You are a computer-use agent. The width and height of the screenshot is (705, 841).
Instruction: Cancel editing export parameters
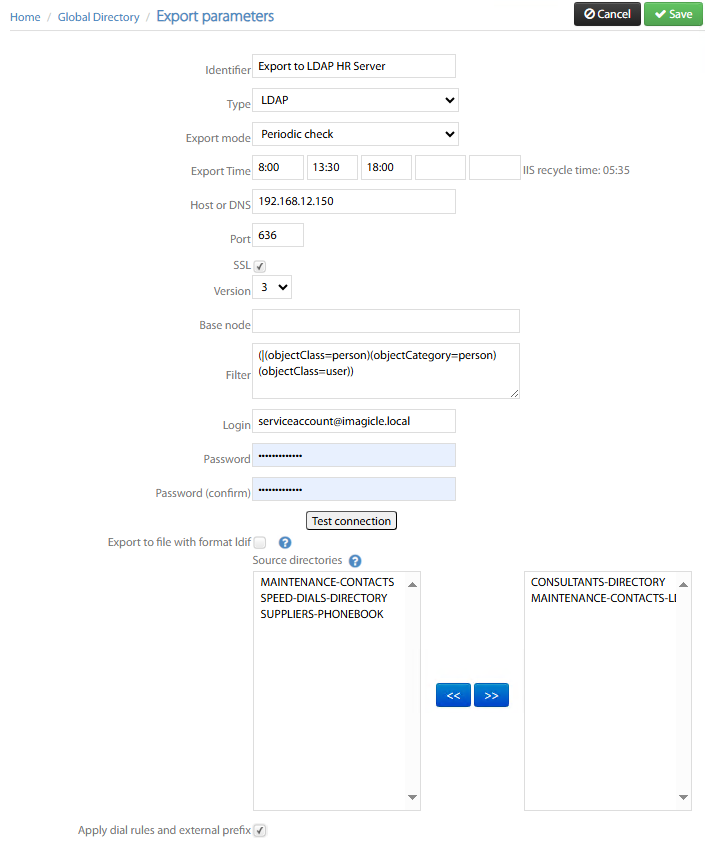(x=607, y=14)
